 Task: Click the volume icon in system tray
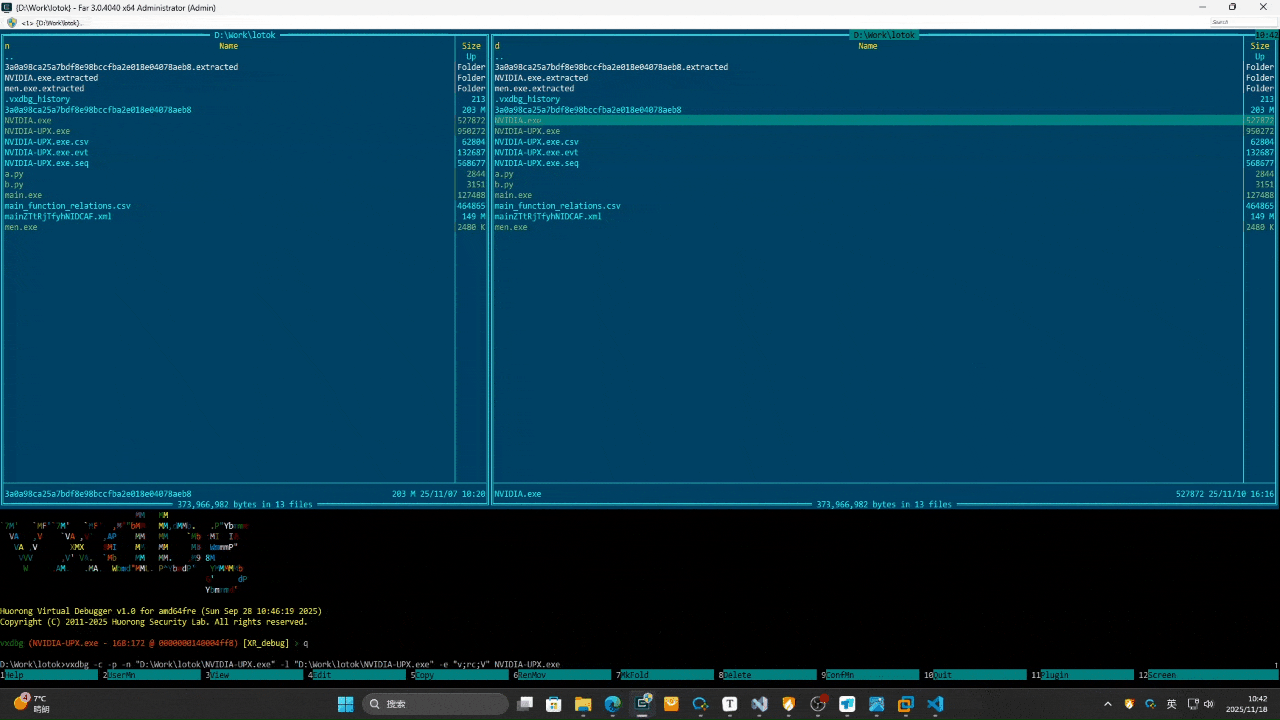(x=1209, y=704)
